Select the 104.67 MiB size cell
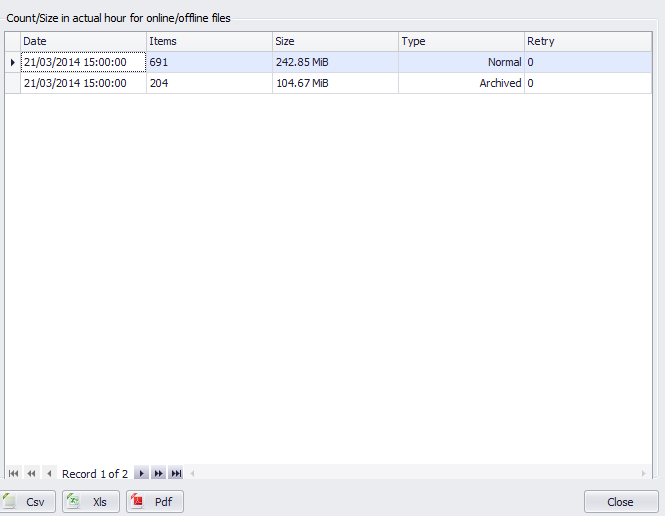This screenshot has width=665, height=516. click(x=335, y=83)
